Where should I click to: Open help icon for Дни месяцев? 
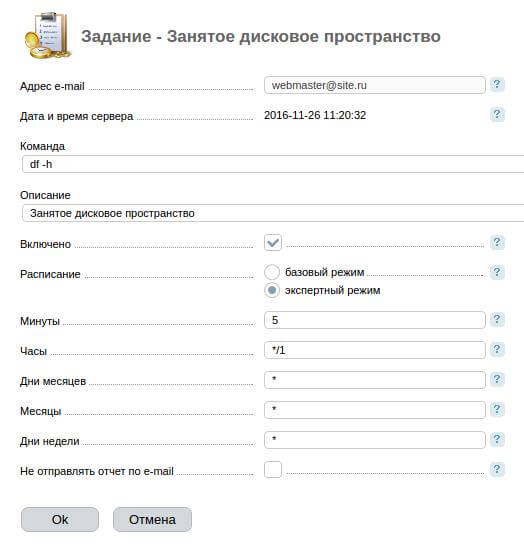tap(497, 380)
